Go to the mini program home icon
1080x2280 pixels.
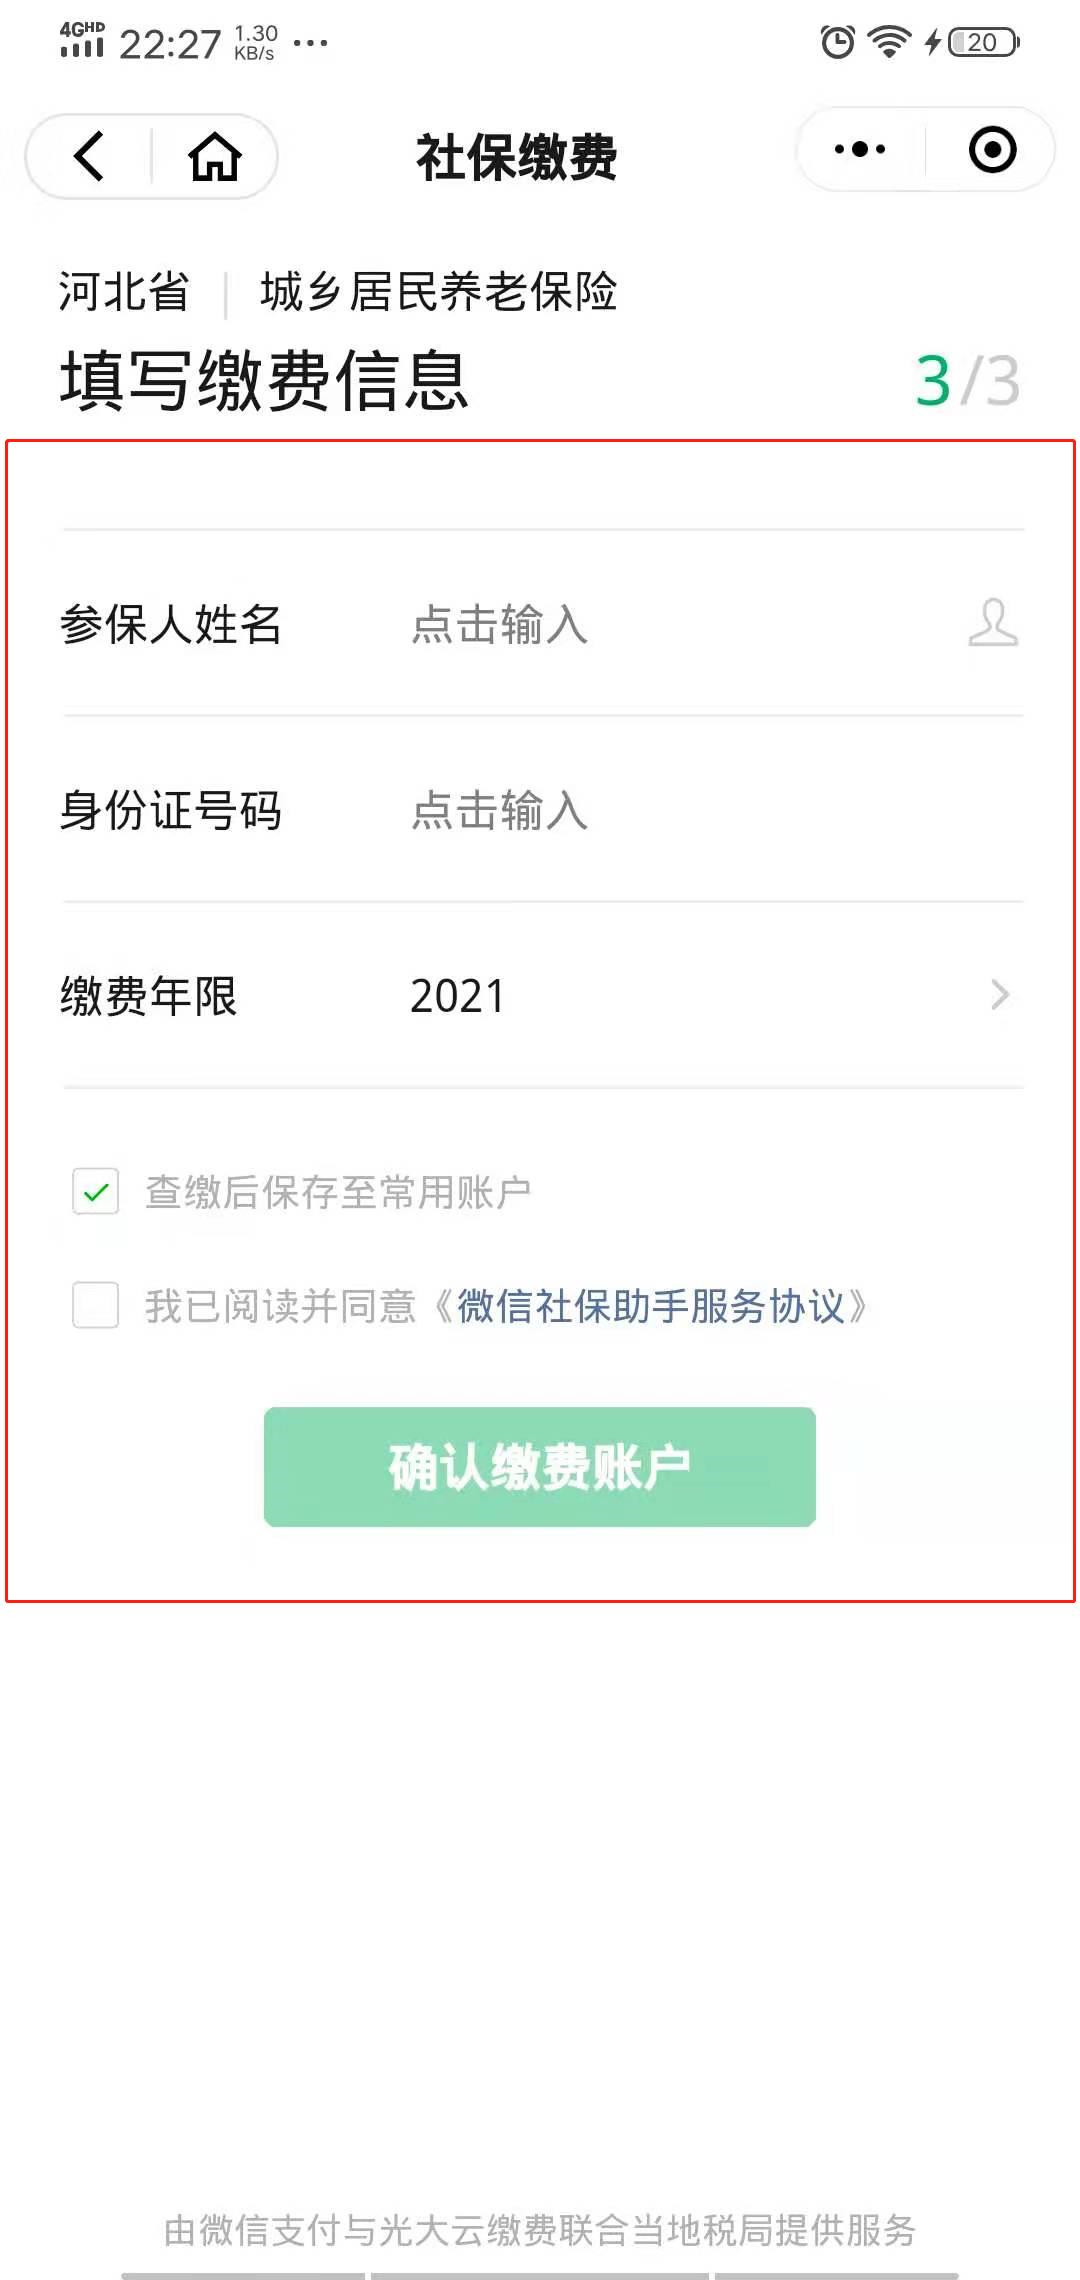[x=215, y=156]
